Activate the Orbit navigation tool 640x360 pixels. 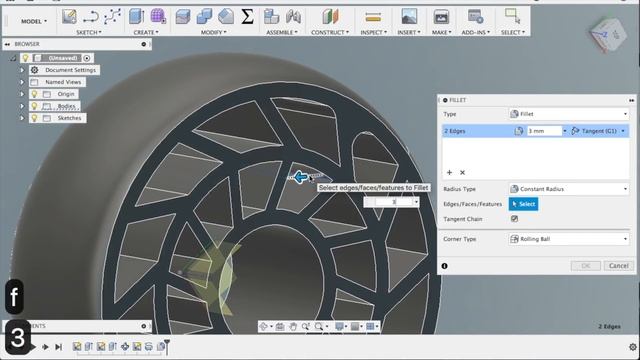pos(264,326)
